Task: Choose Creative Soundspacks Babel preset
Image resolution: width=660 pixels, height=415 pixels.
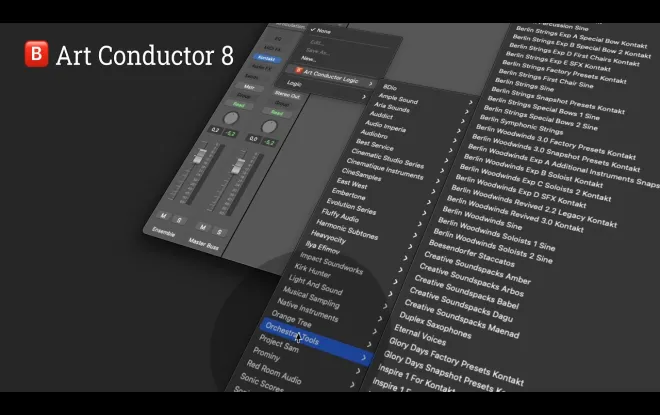Action: (x=466, y=292)
